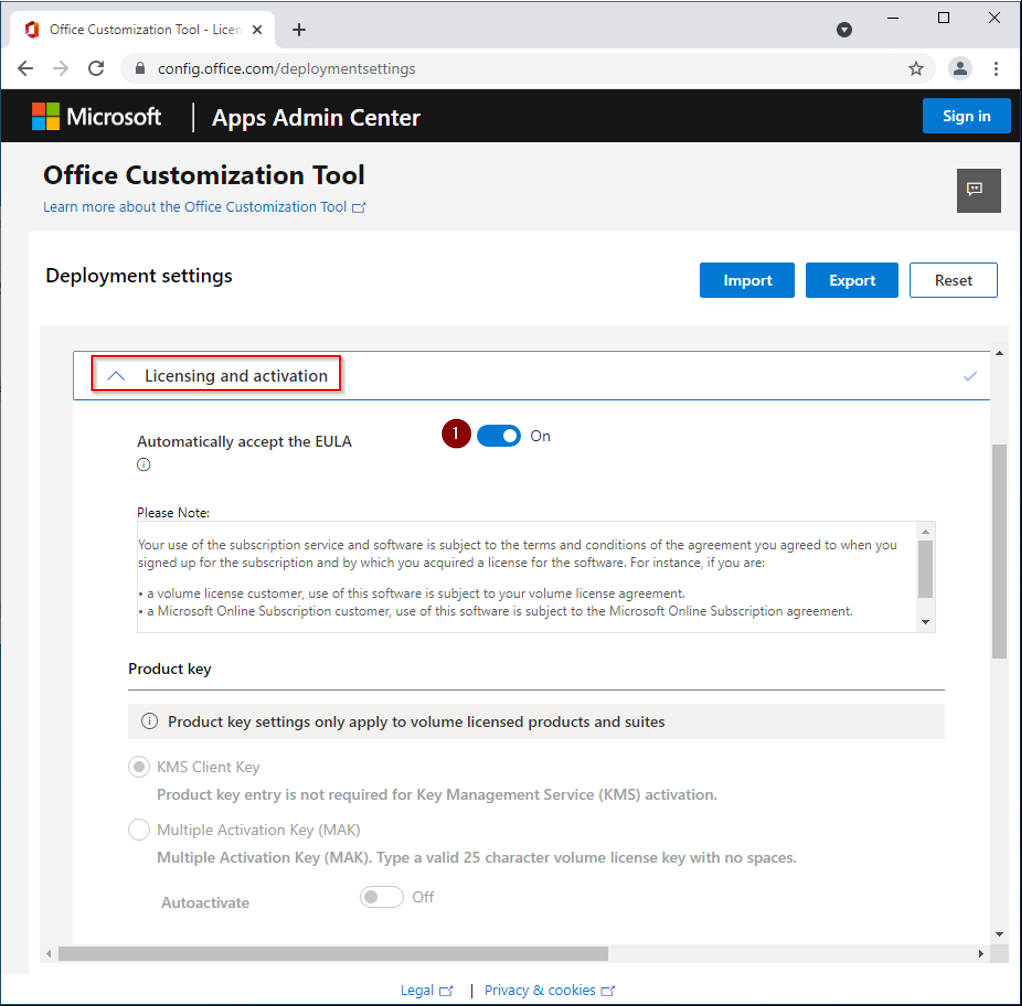Click the Office icon on the browser tab
Viewport: 1022px width, 1006px height.
coord(32,29)
